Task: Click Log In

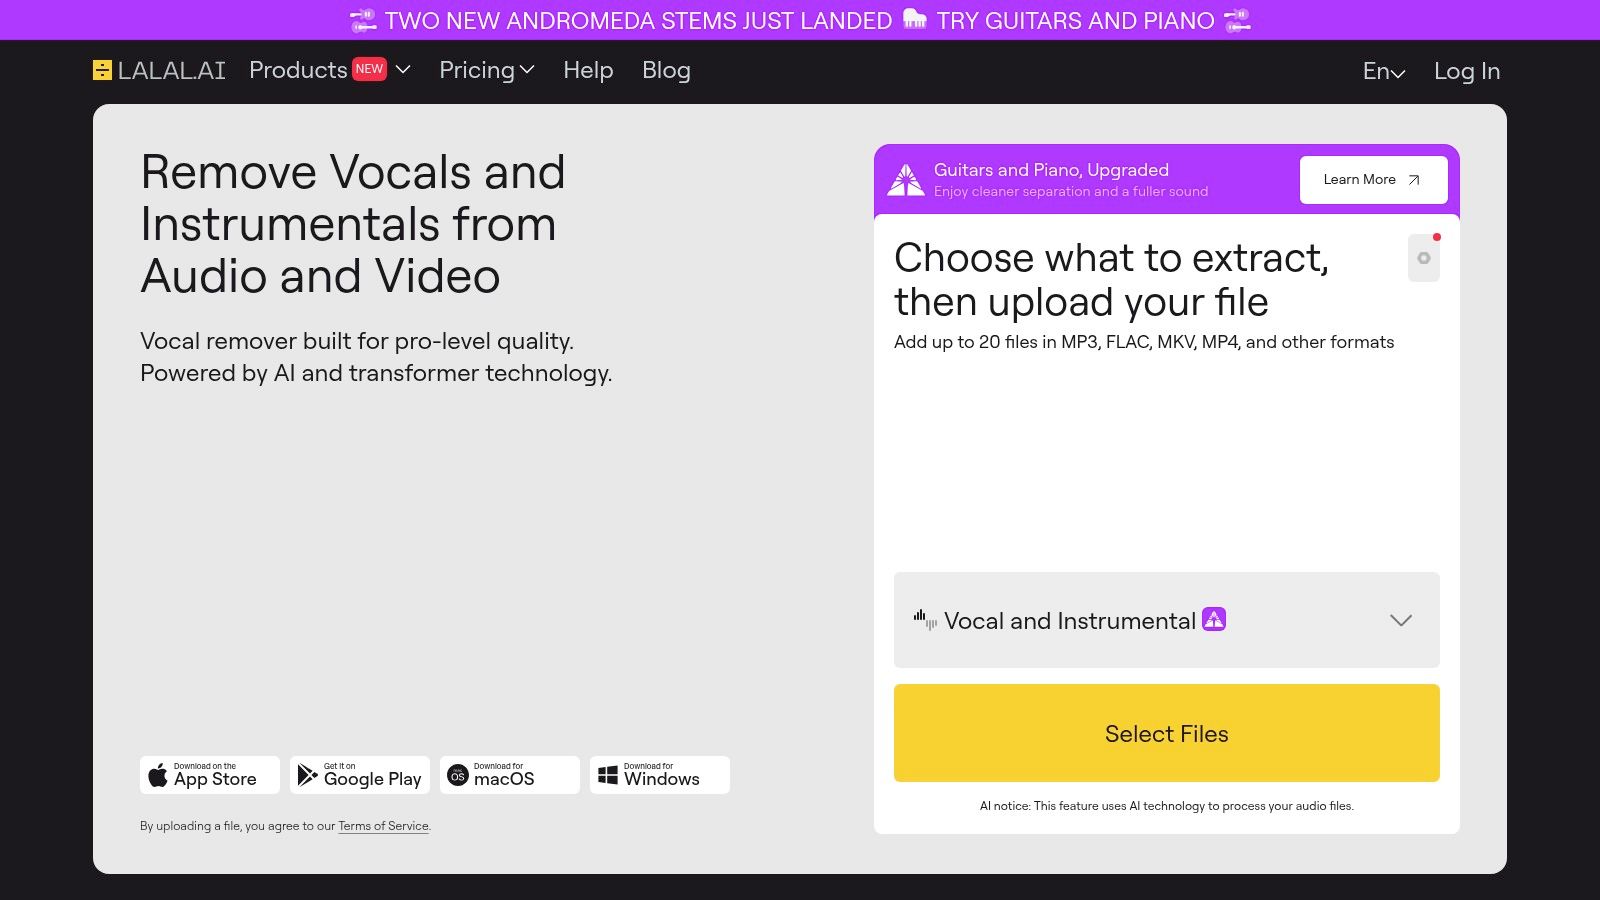Action: [1467, 71]
